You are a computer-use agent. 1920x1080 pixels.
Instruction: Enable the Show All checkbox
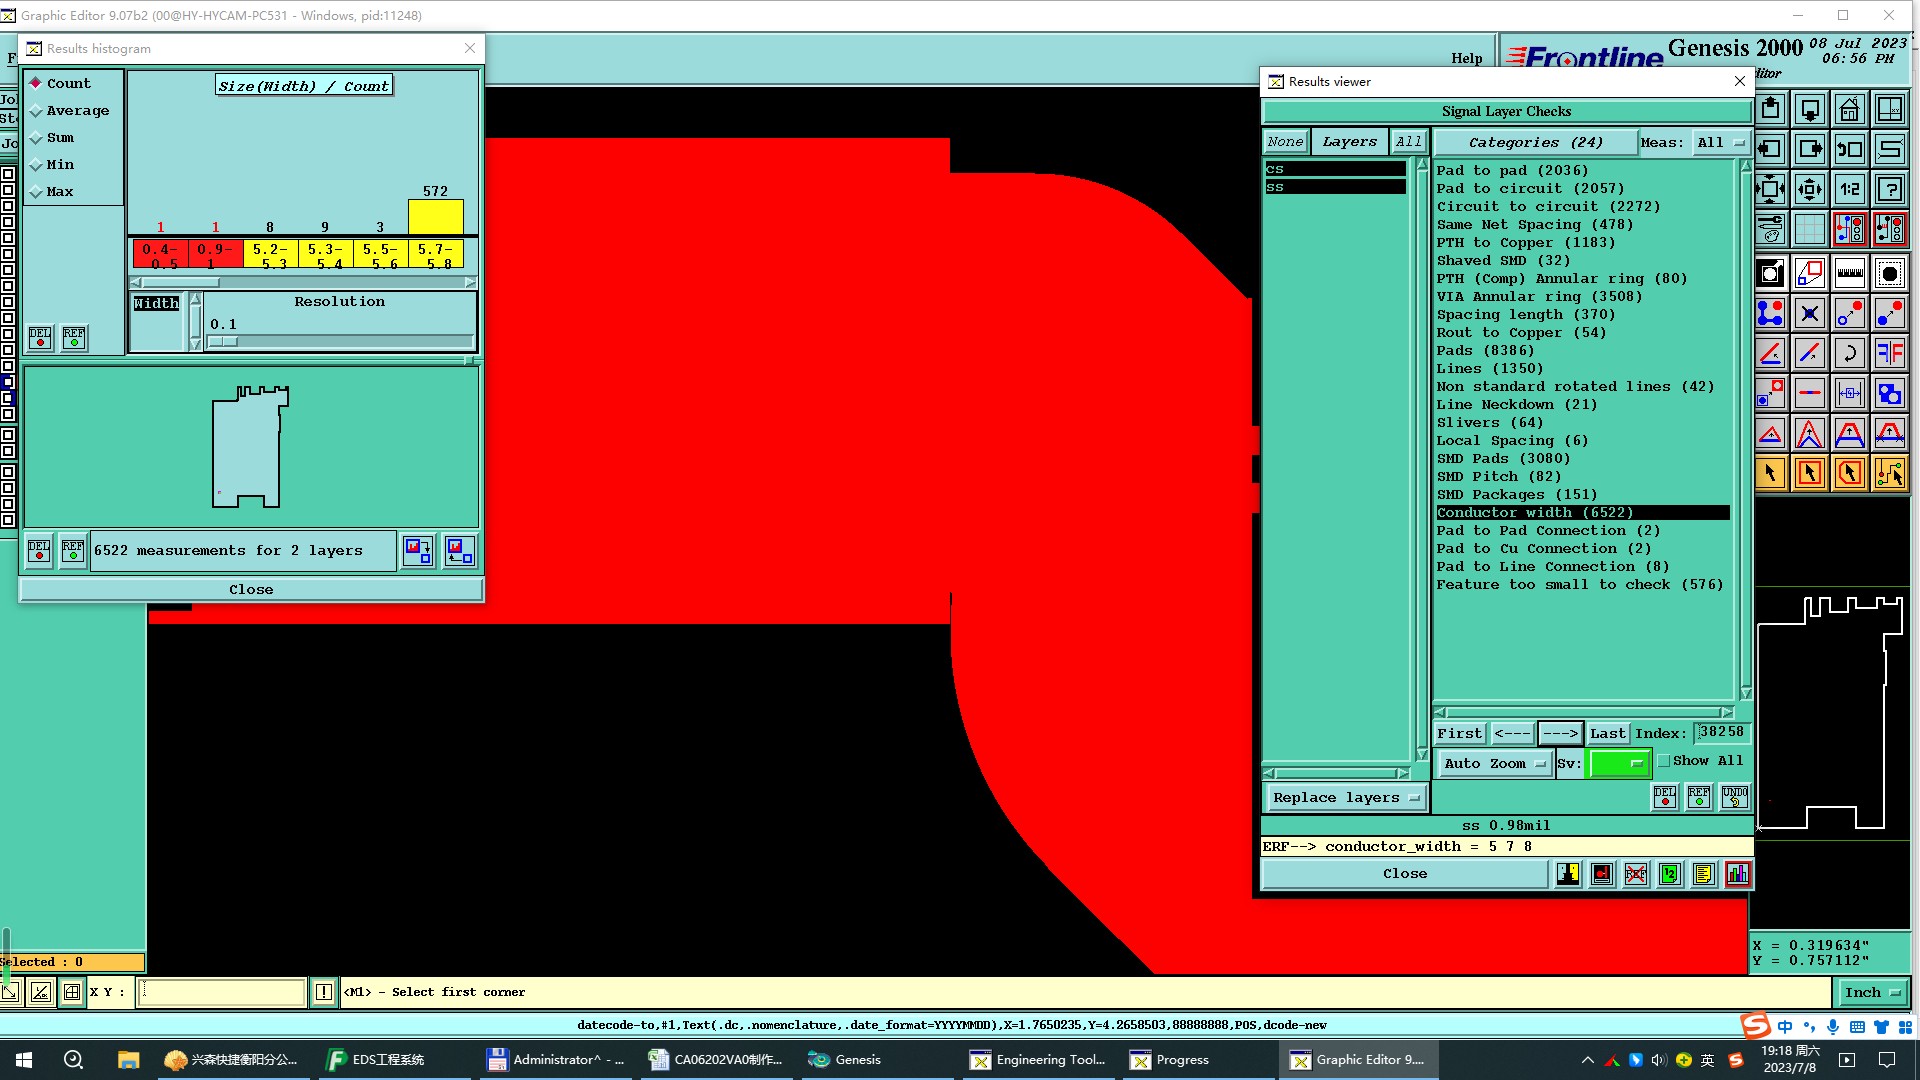pyautogui.click(x=1665, y=761)
